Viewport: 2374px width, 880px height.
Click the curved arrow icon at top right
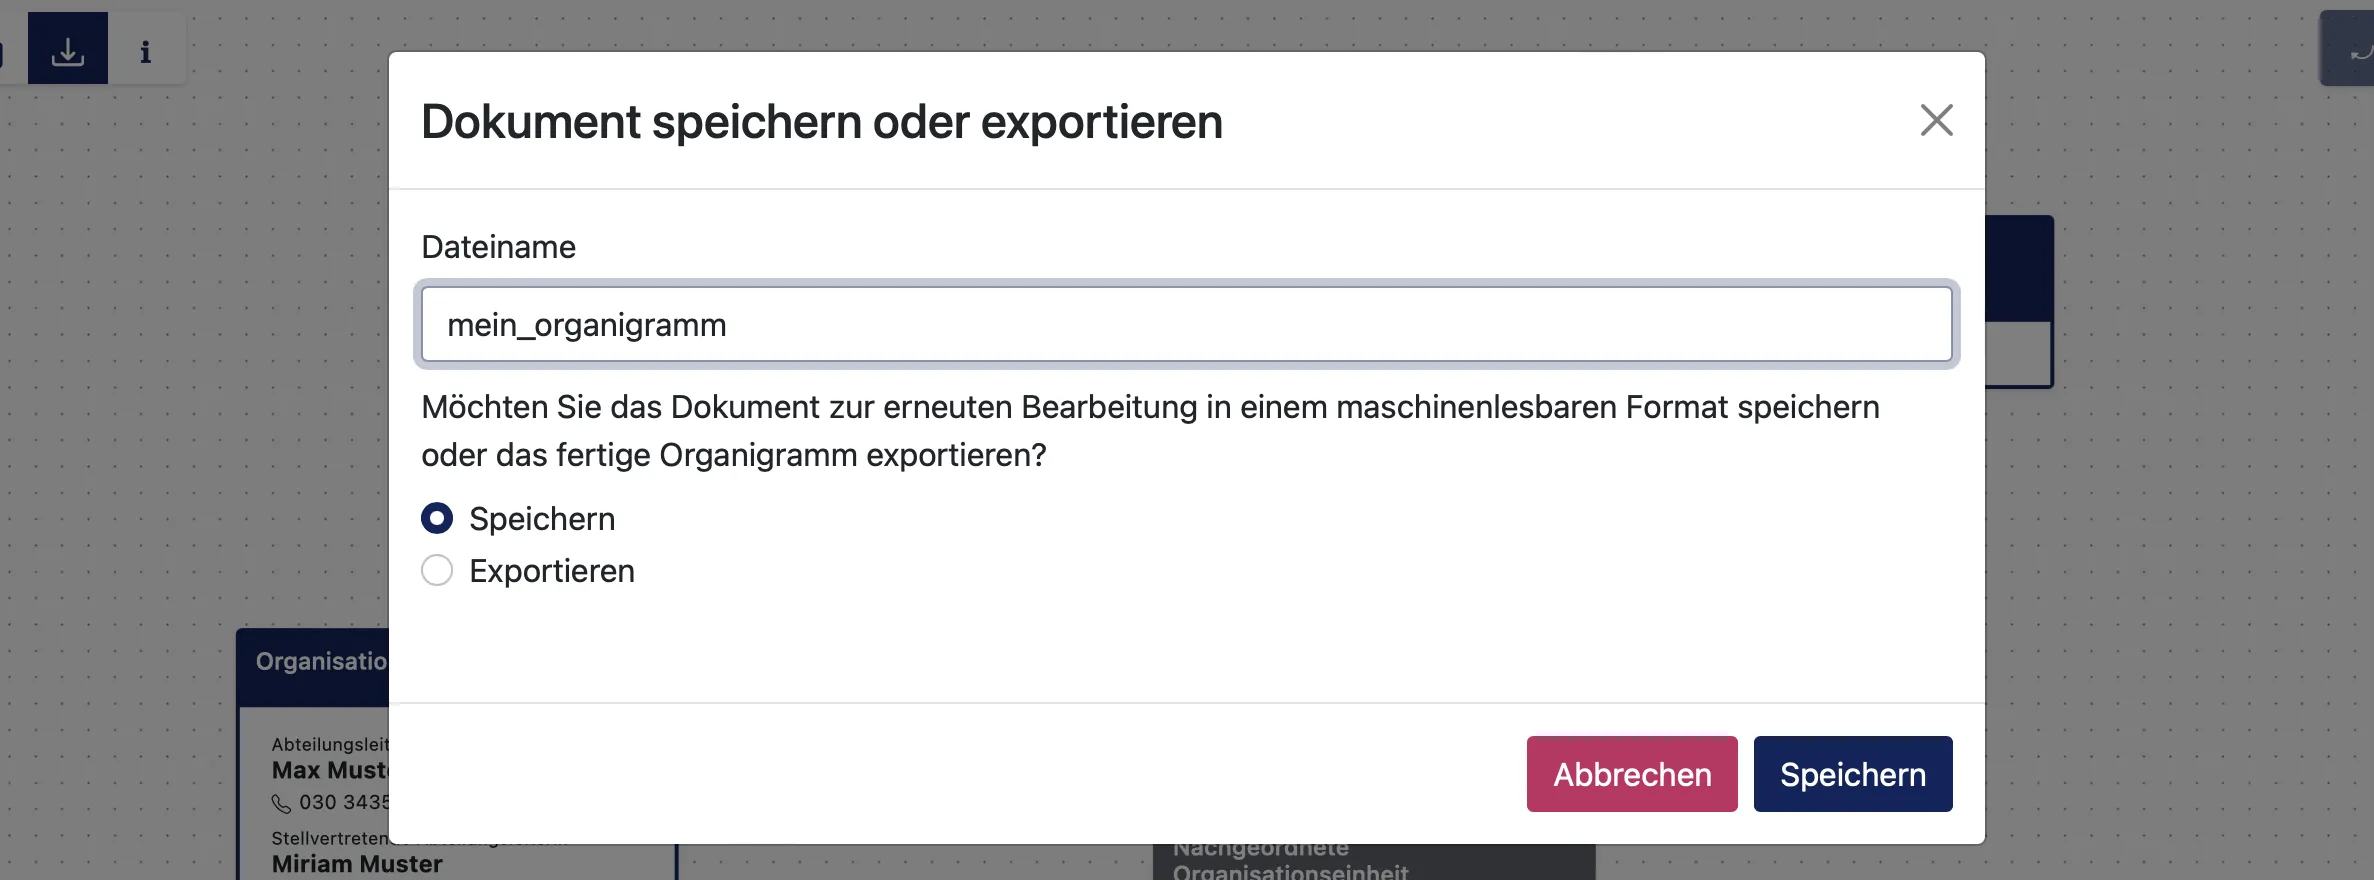point(2358,51)
